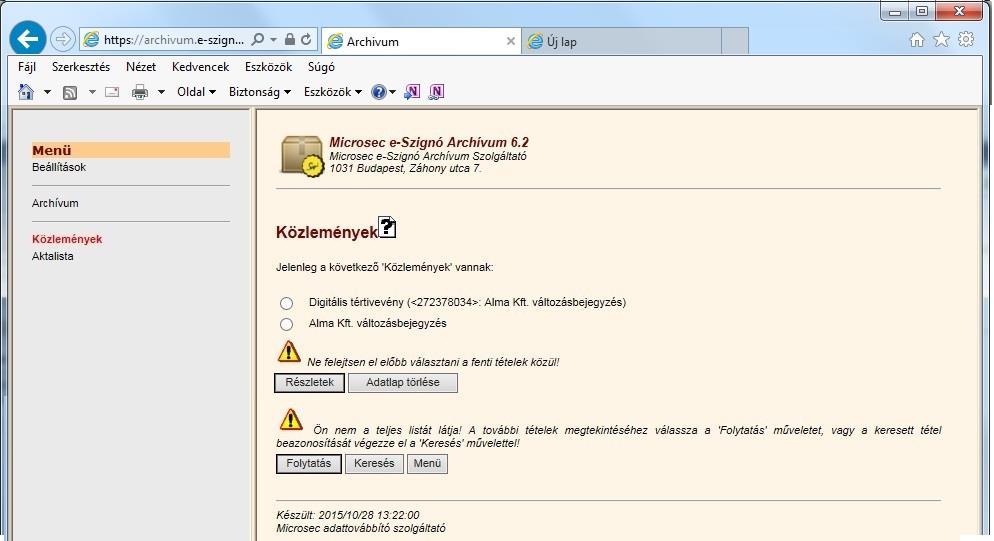Click the 1031 Budapest, Záhony utca 7. address
The width and height of the screenshot is (994, 541).
click(405, 168)
